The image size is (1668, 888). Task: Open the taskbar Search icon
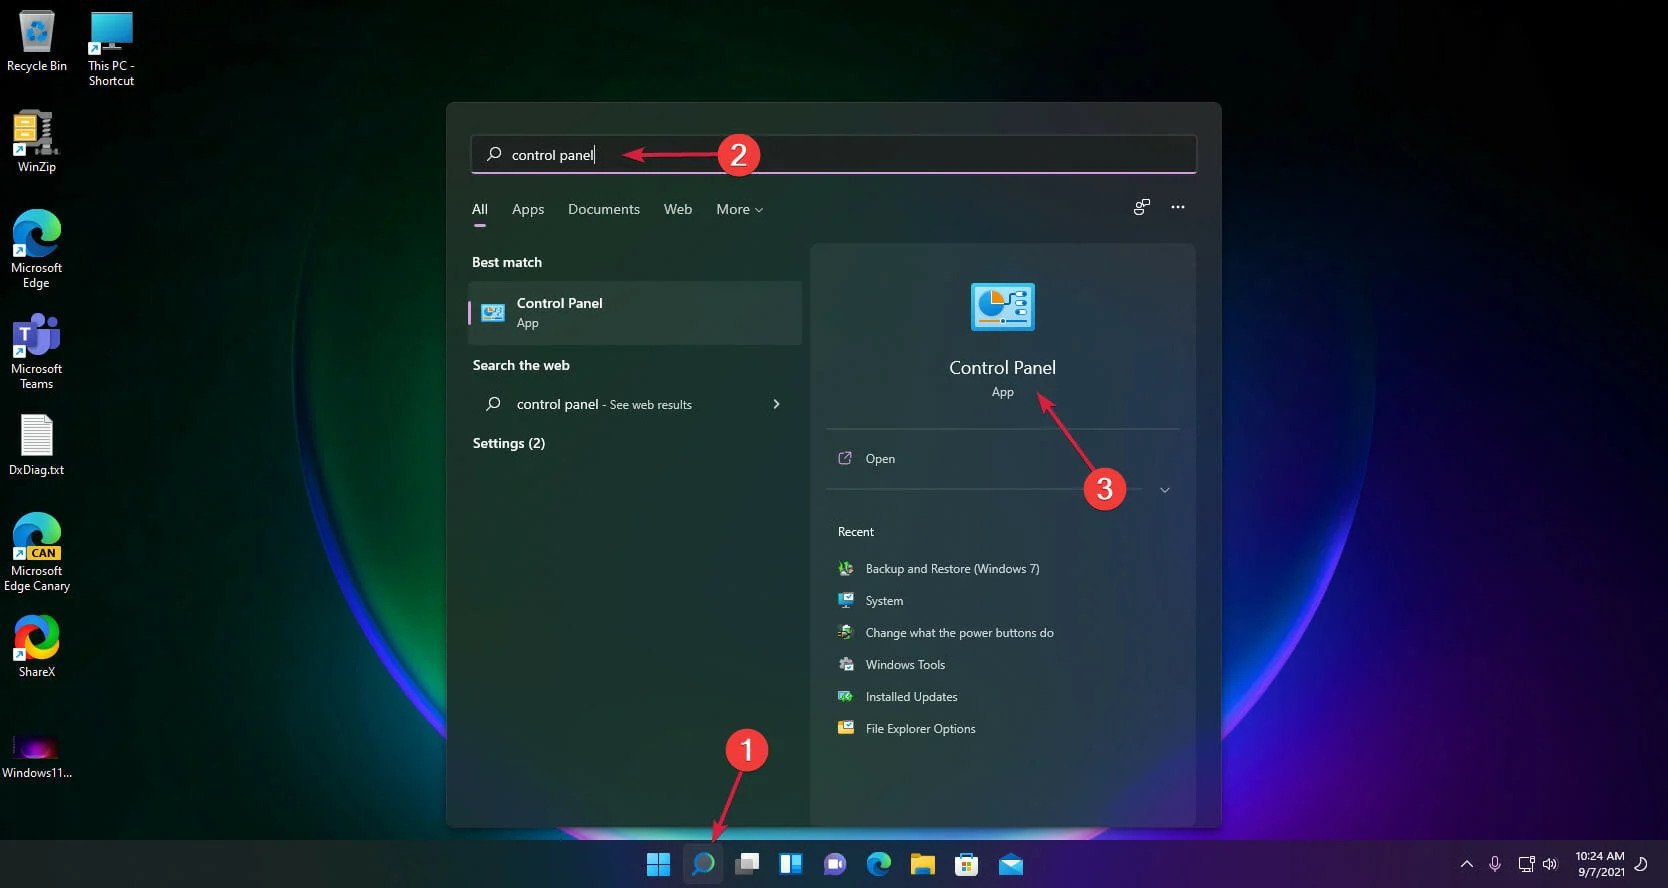point(703,864)
